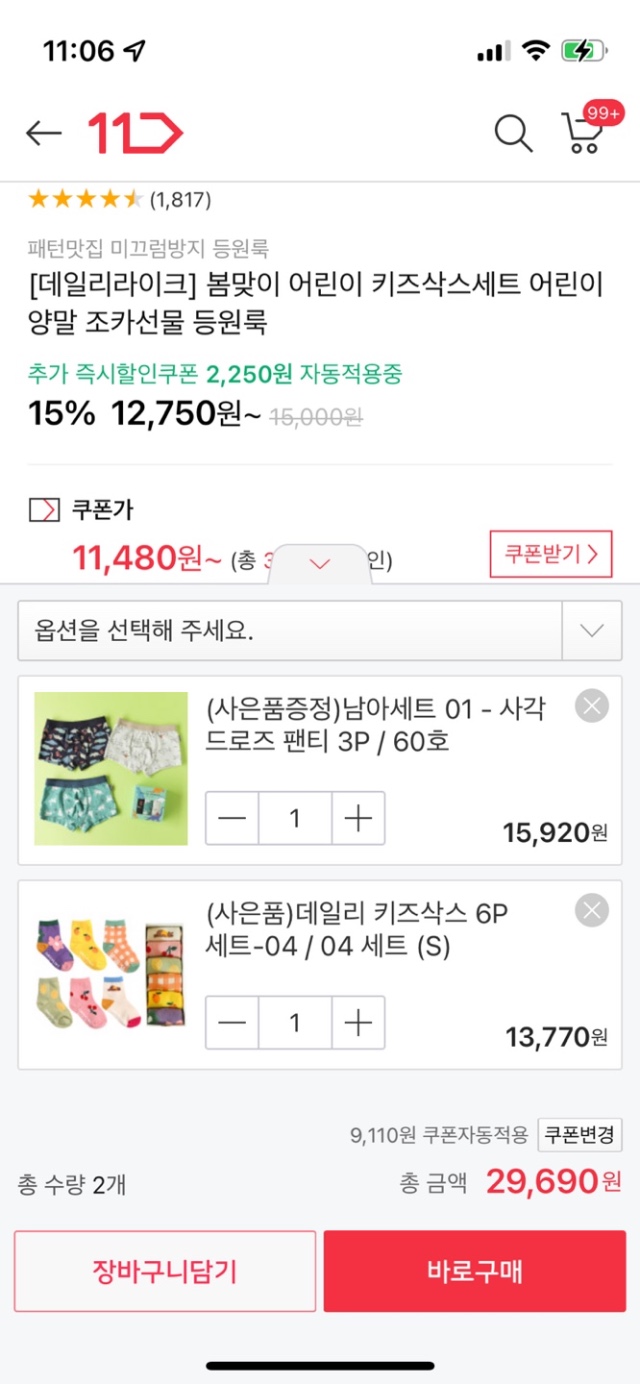Decrease quantity of kids socks set

pos(232,1022)
